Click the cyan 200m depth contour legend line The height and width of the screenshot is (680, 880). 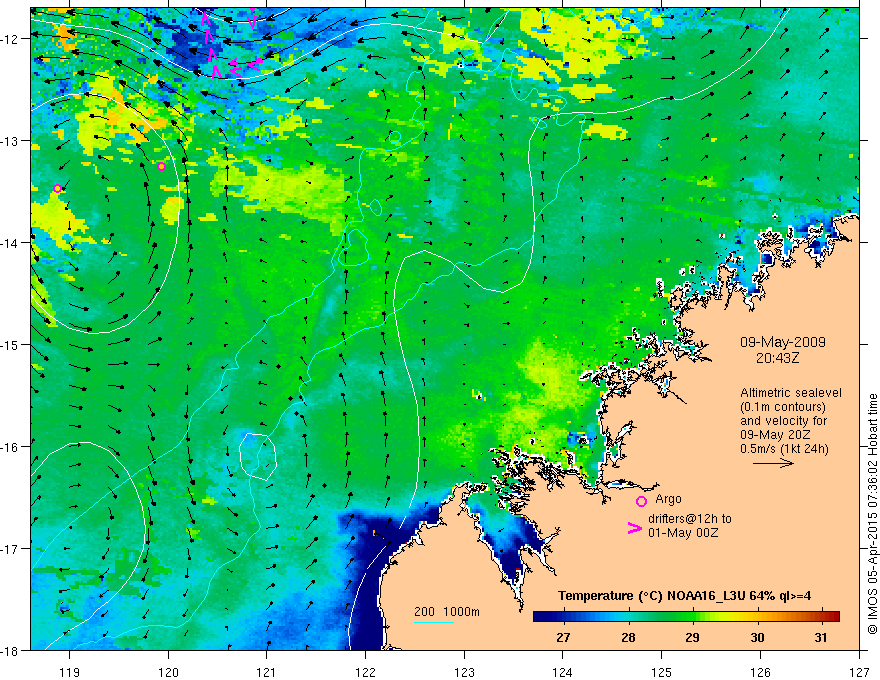434,622
